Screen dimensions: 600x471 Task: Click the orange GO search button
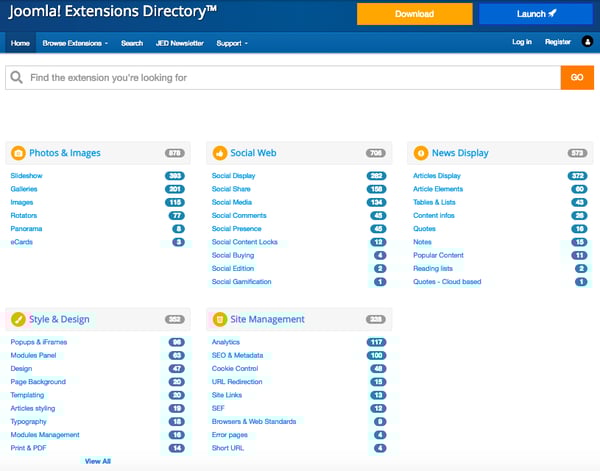[x=577, y=77]
